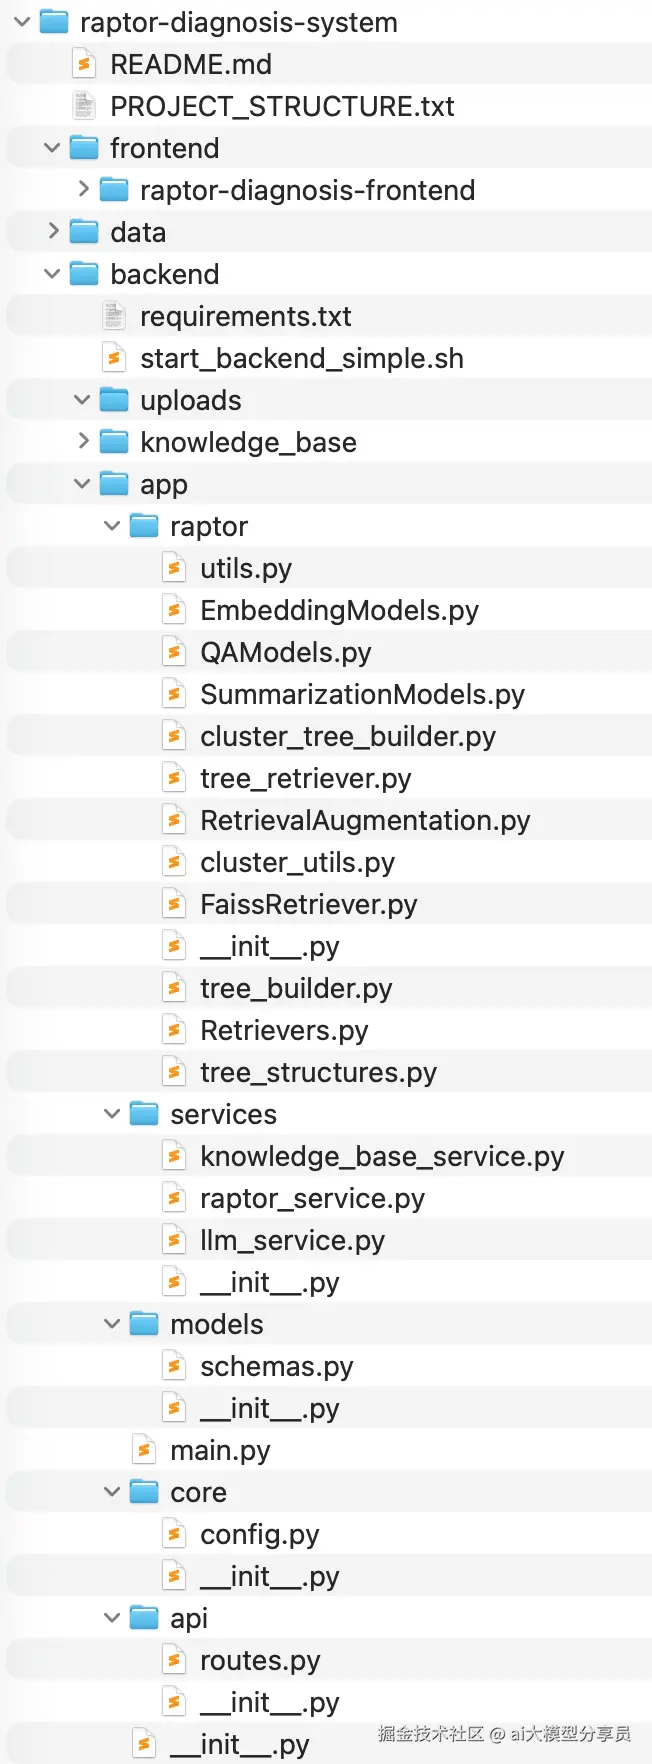652x1764 pixels.
Task: Expand the raptor-diagnosis-frontend folder
Action: click(83, 189)
